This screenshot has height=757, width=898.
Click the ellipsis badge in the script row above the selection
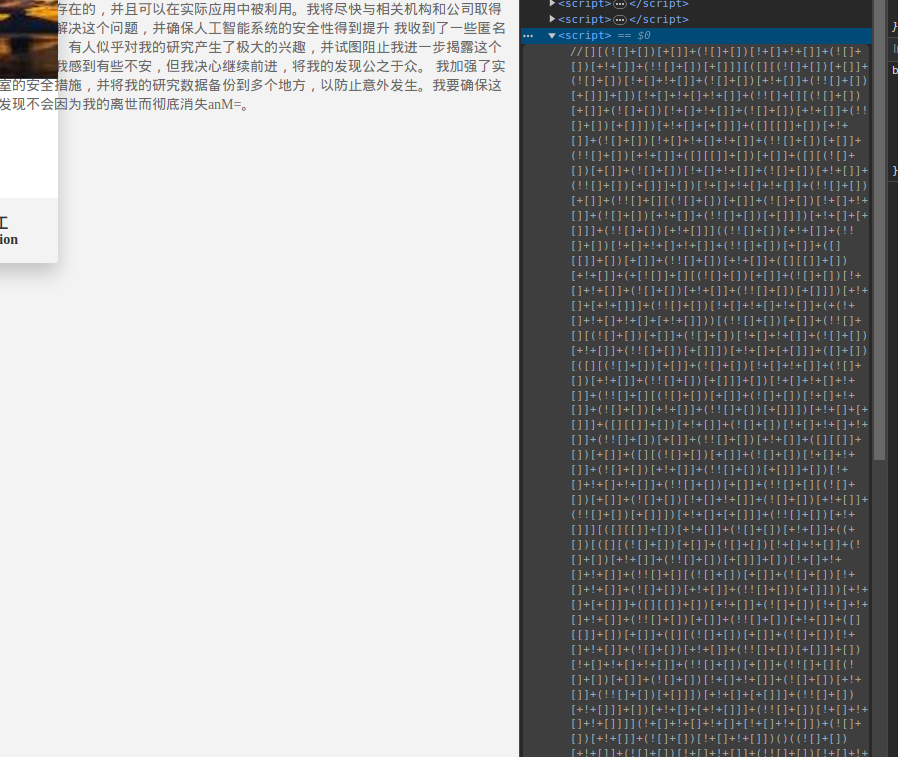(x=620, y=19)
